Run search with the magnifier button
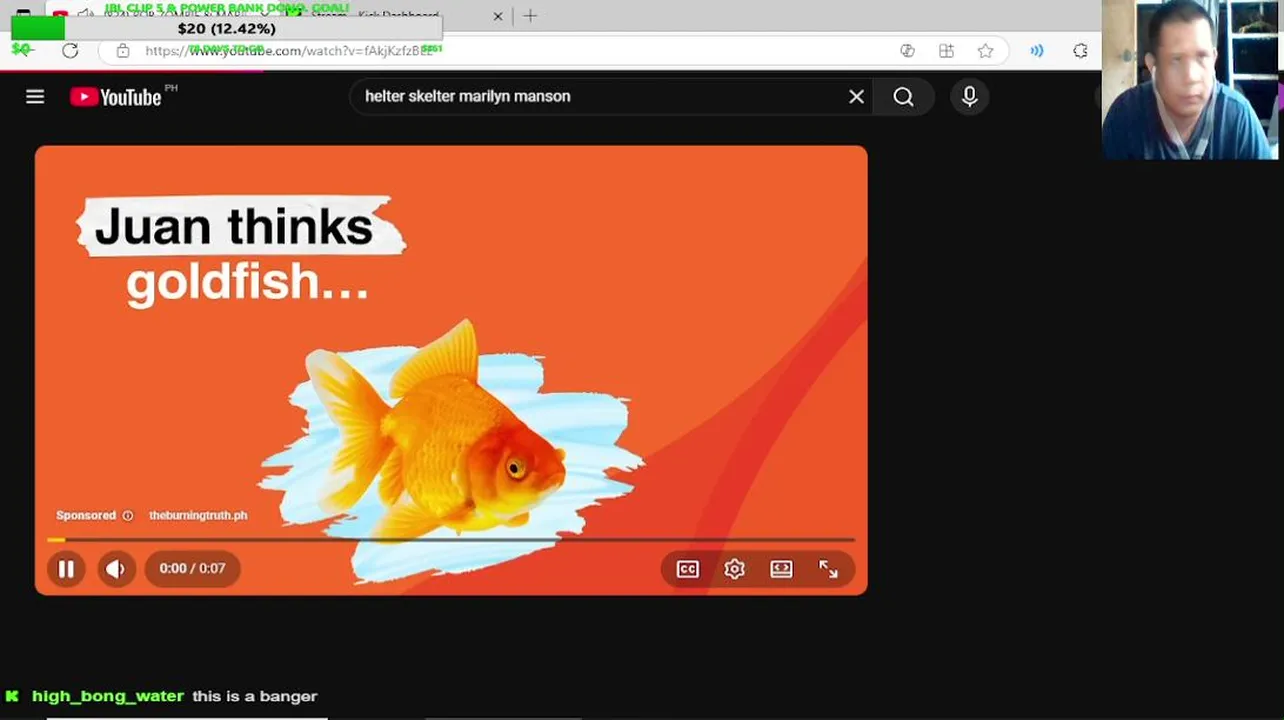Viewport: 1284px width, 720px height. [903, 97]
